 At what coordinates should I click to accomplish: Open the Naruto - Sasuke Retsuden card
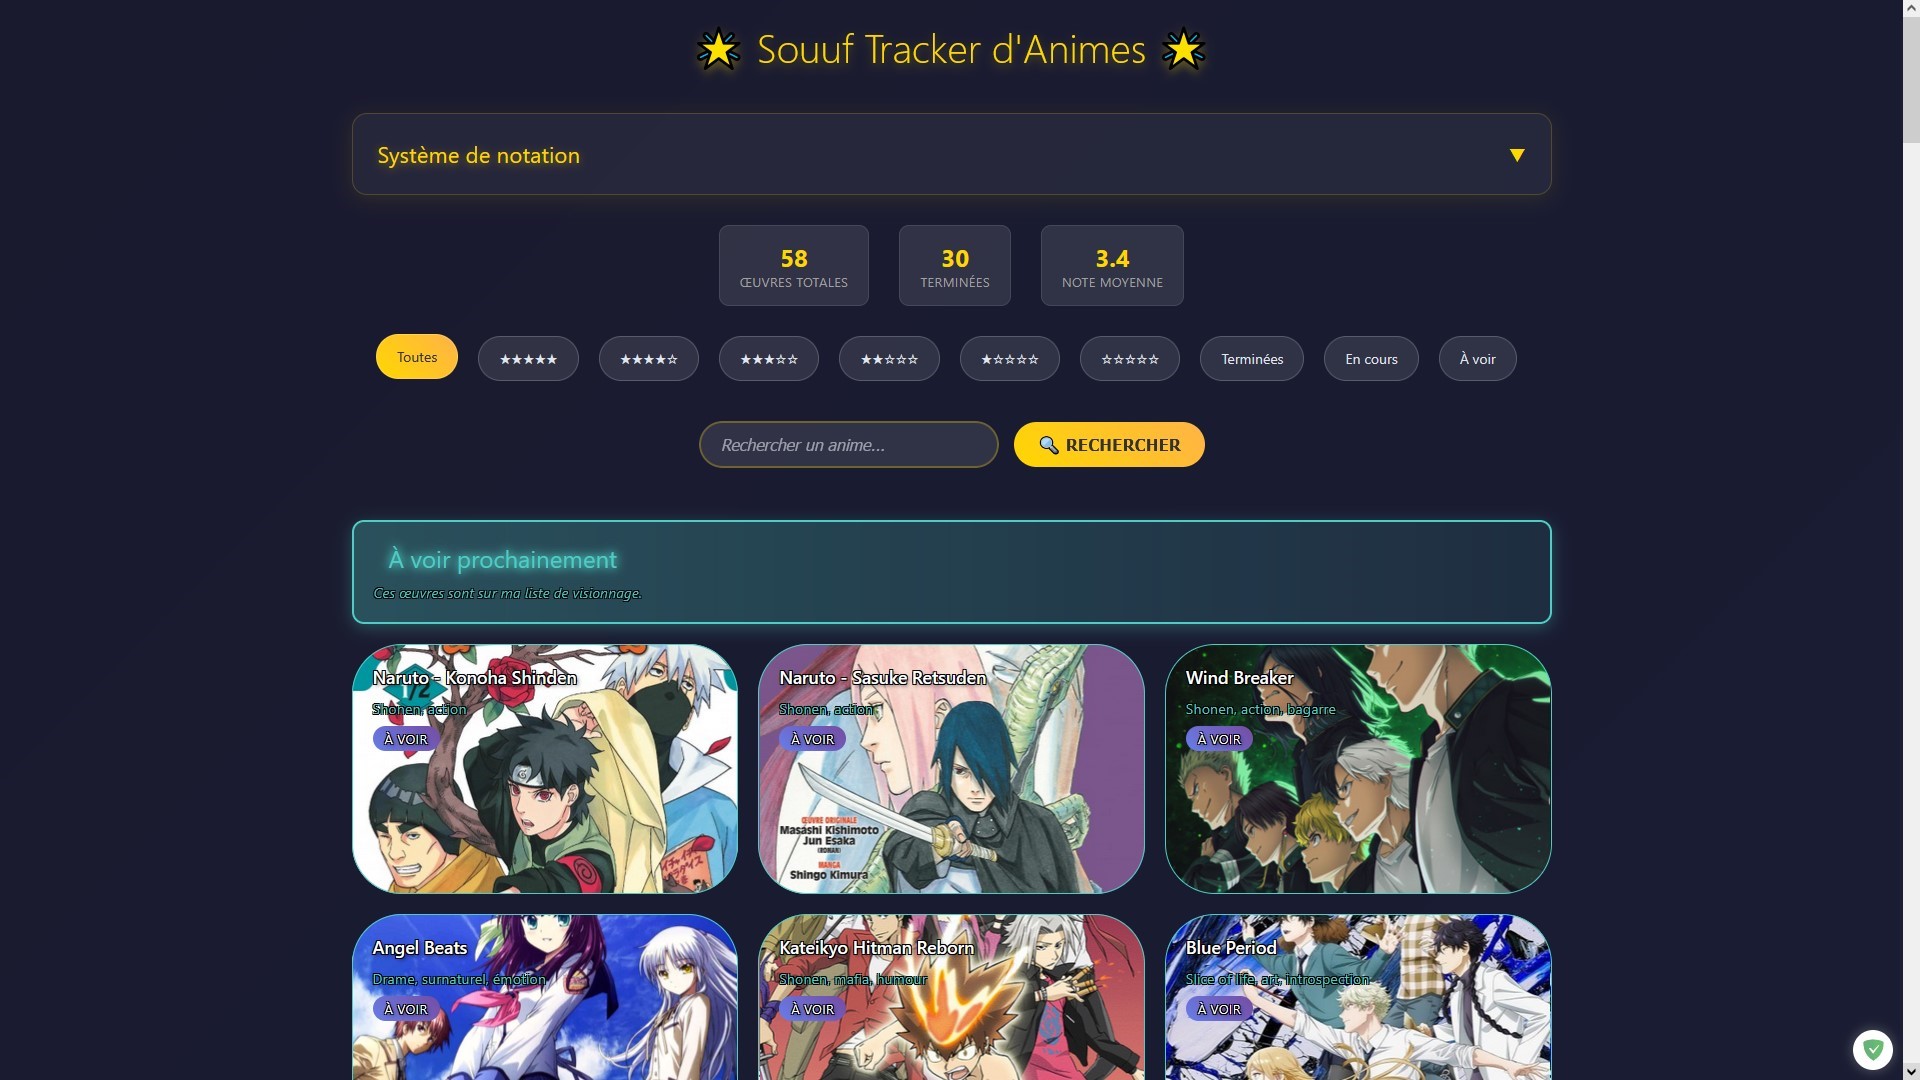pos(951,769)
